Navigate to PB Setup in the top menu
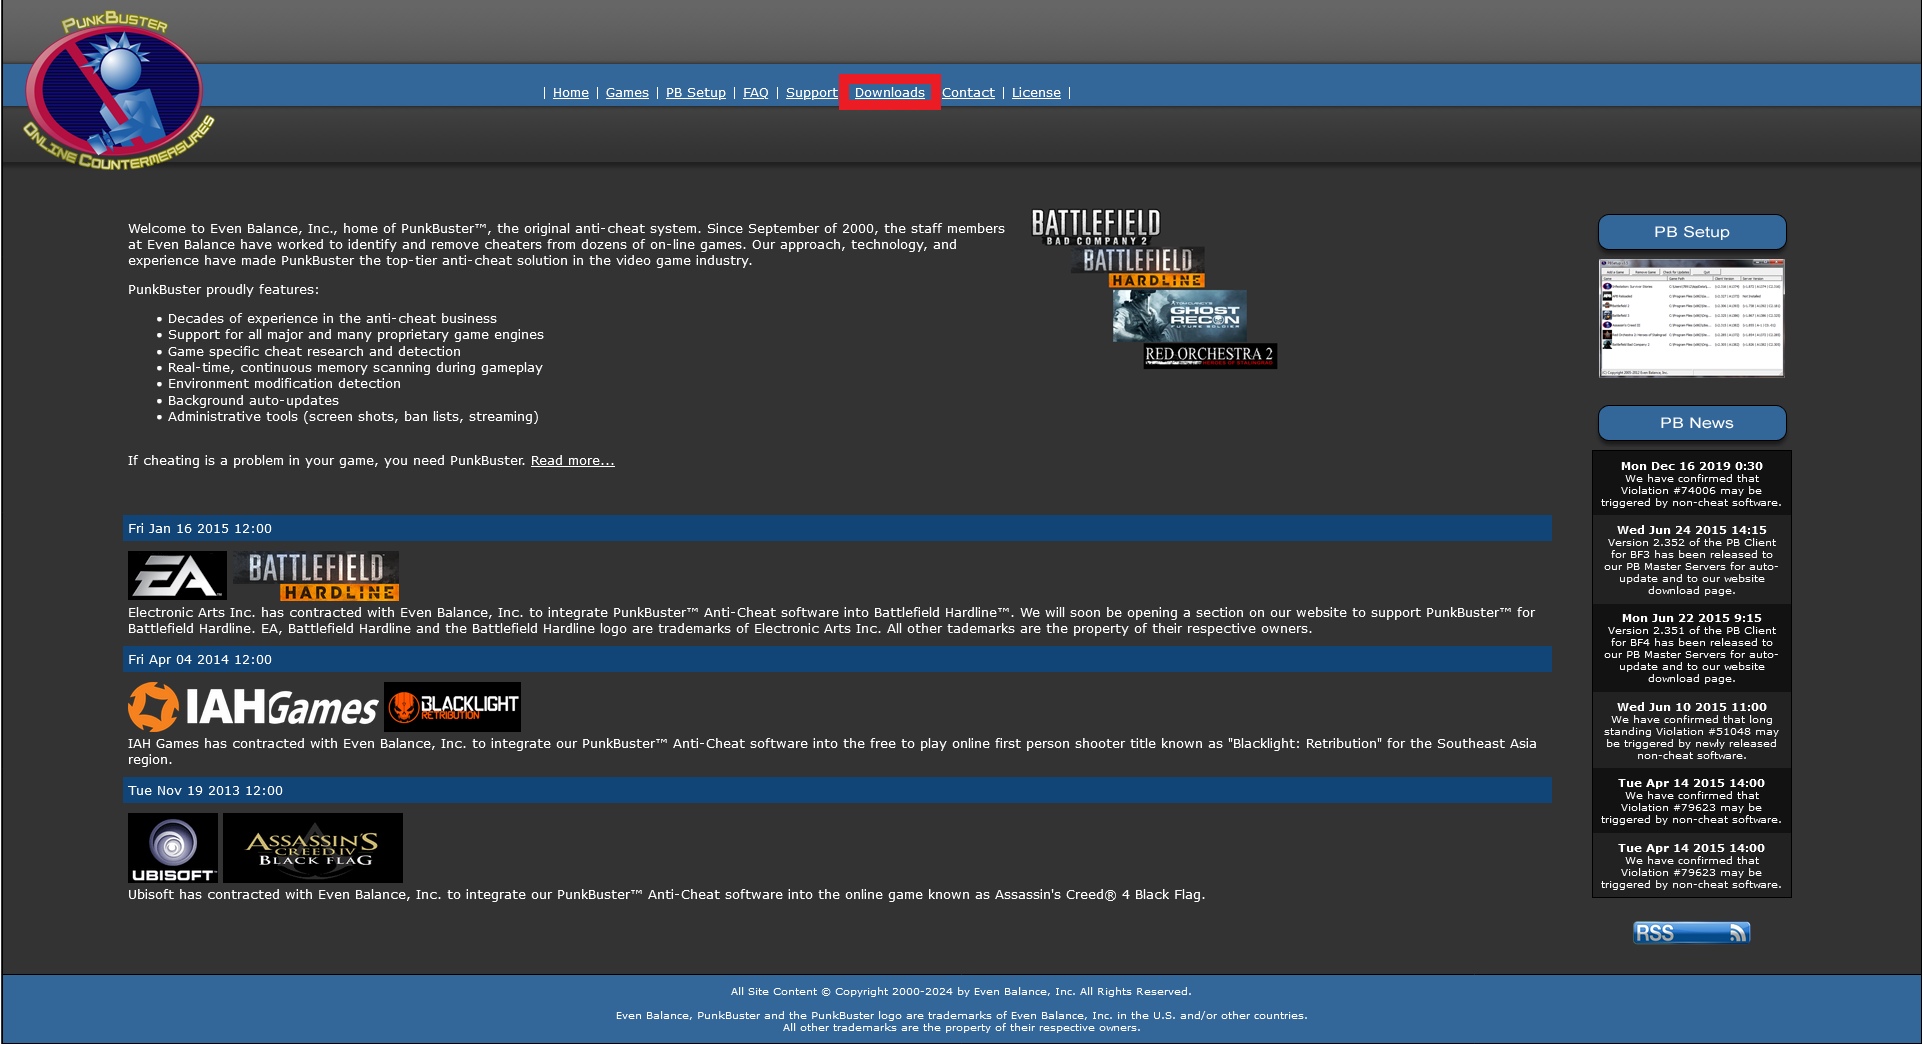The image size is (1923, 1044). [x=696, y=93]
